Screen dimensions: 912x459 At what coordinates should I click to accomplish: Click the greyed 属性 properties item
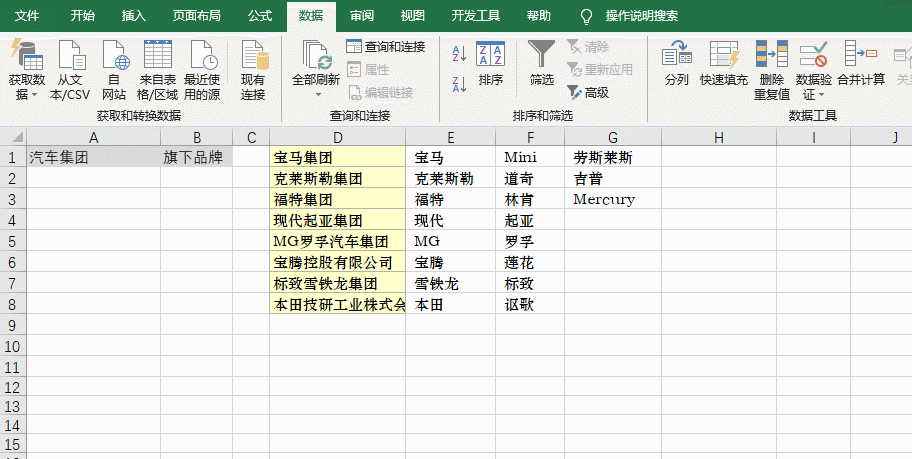point(368,70)
